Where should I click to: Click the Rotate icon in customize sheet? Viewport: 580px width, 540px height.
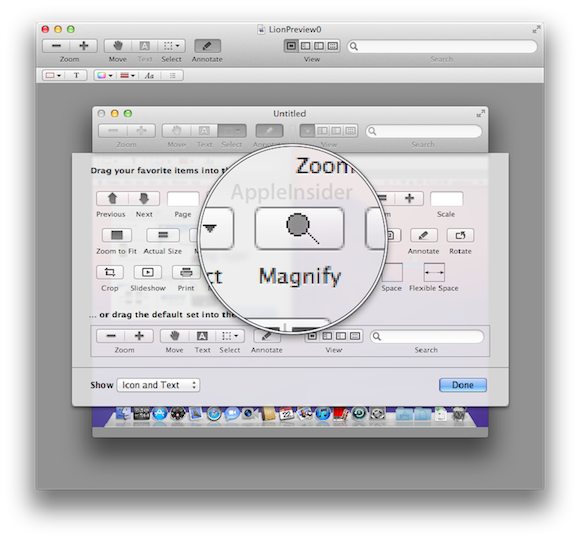pyautogui.click(x=460, y=235)
